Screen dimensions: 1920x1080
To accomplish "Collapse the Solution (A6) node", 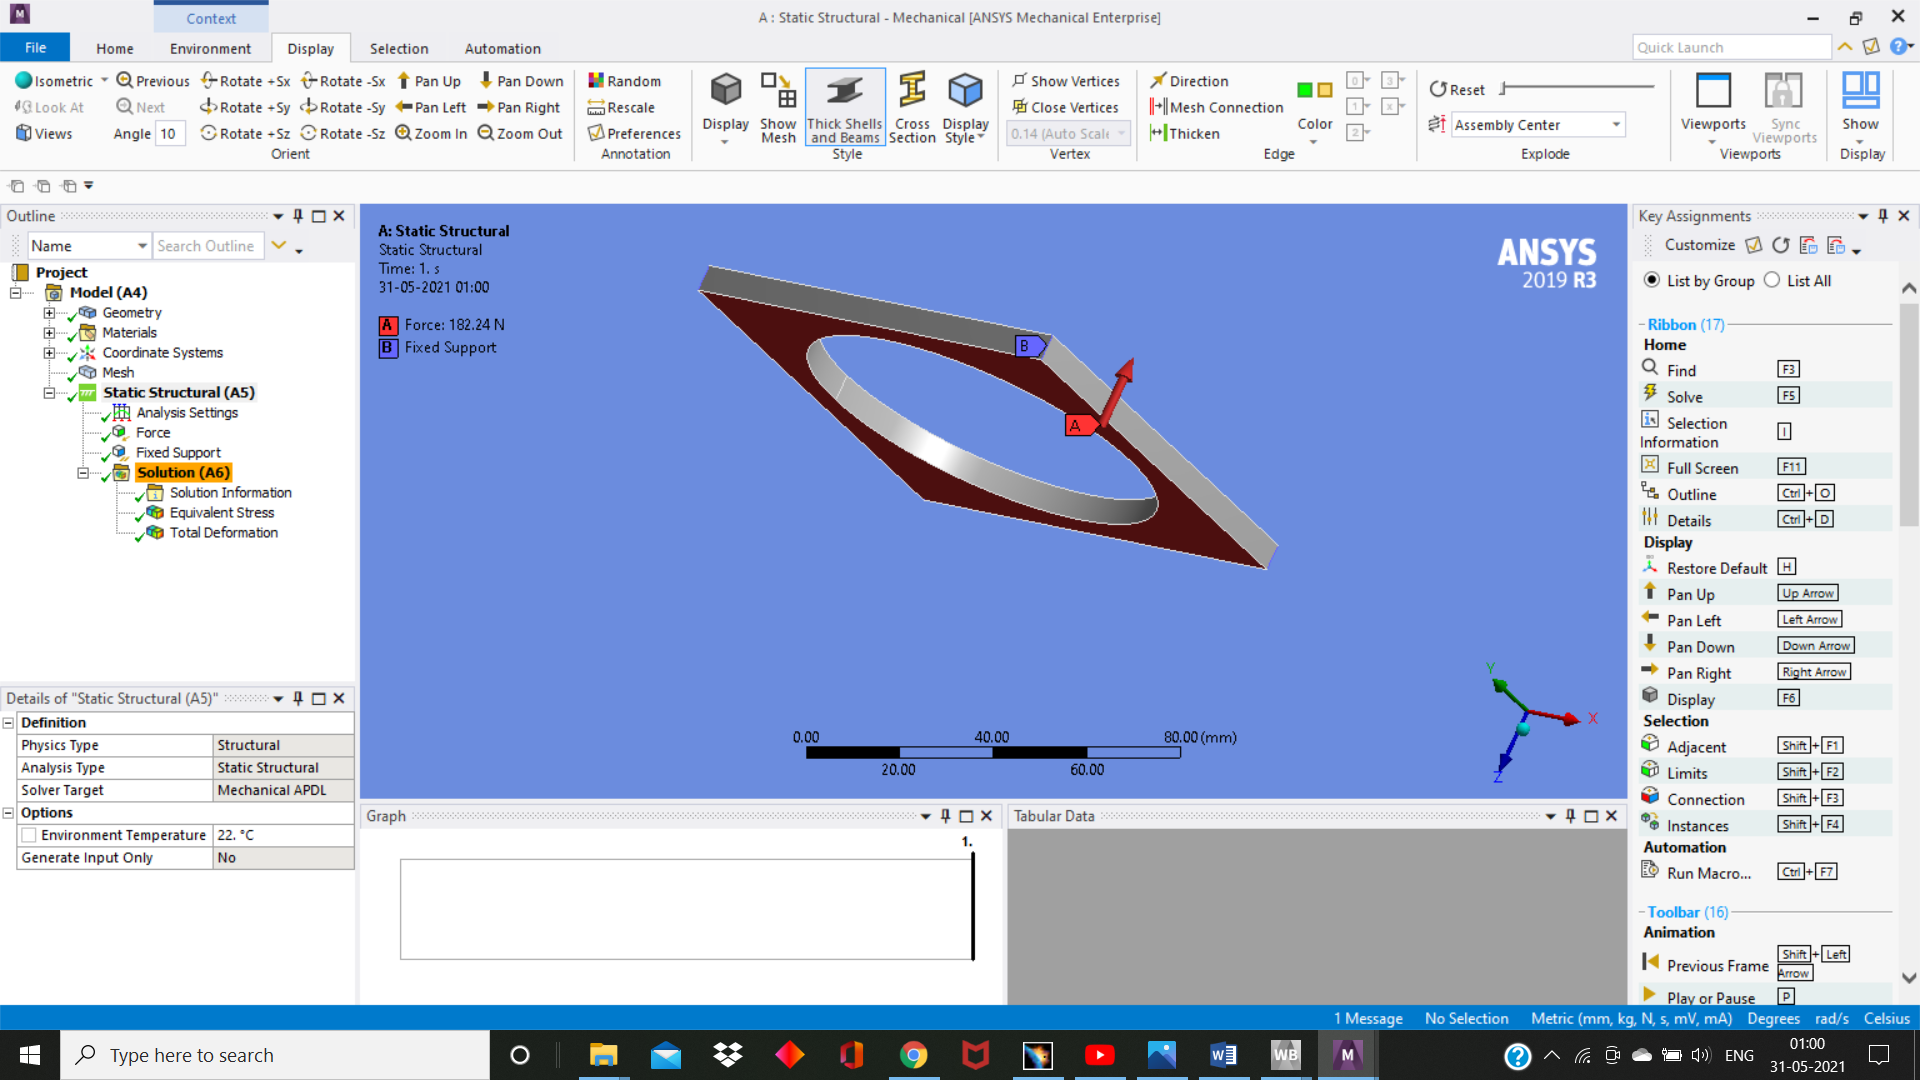I will [x=83, y=473].
